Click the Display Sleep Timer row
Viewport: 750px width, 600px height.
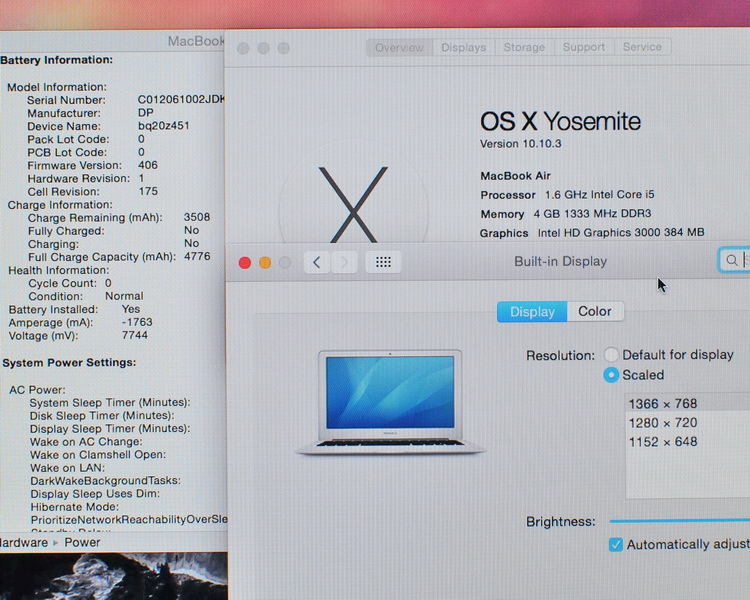[x=110, y=428]
